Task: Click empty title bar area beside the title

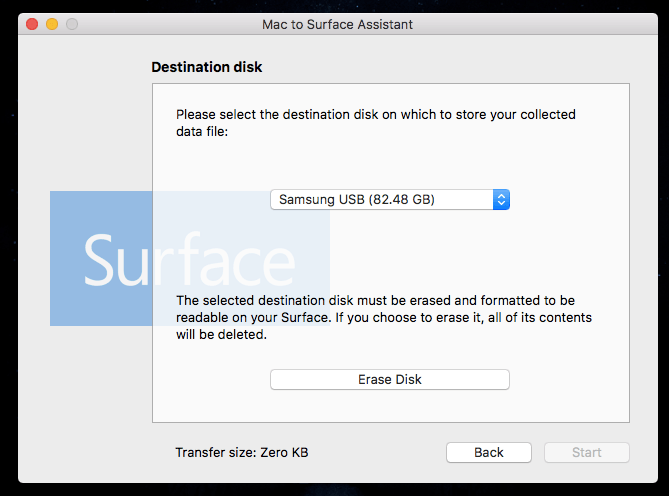Action: tap(533, 24)
